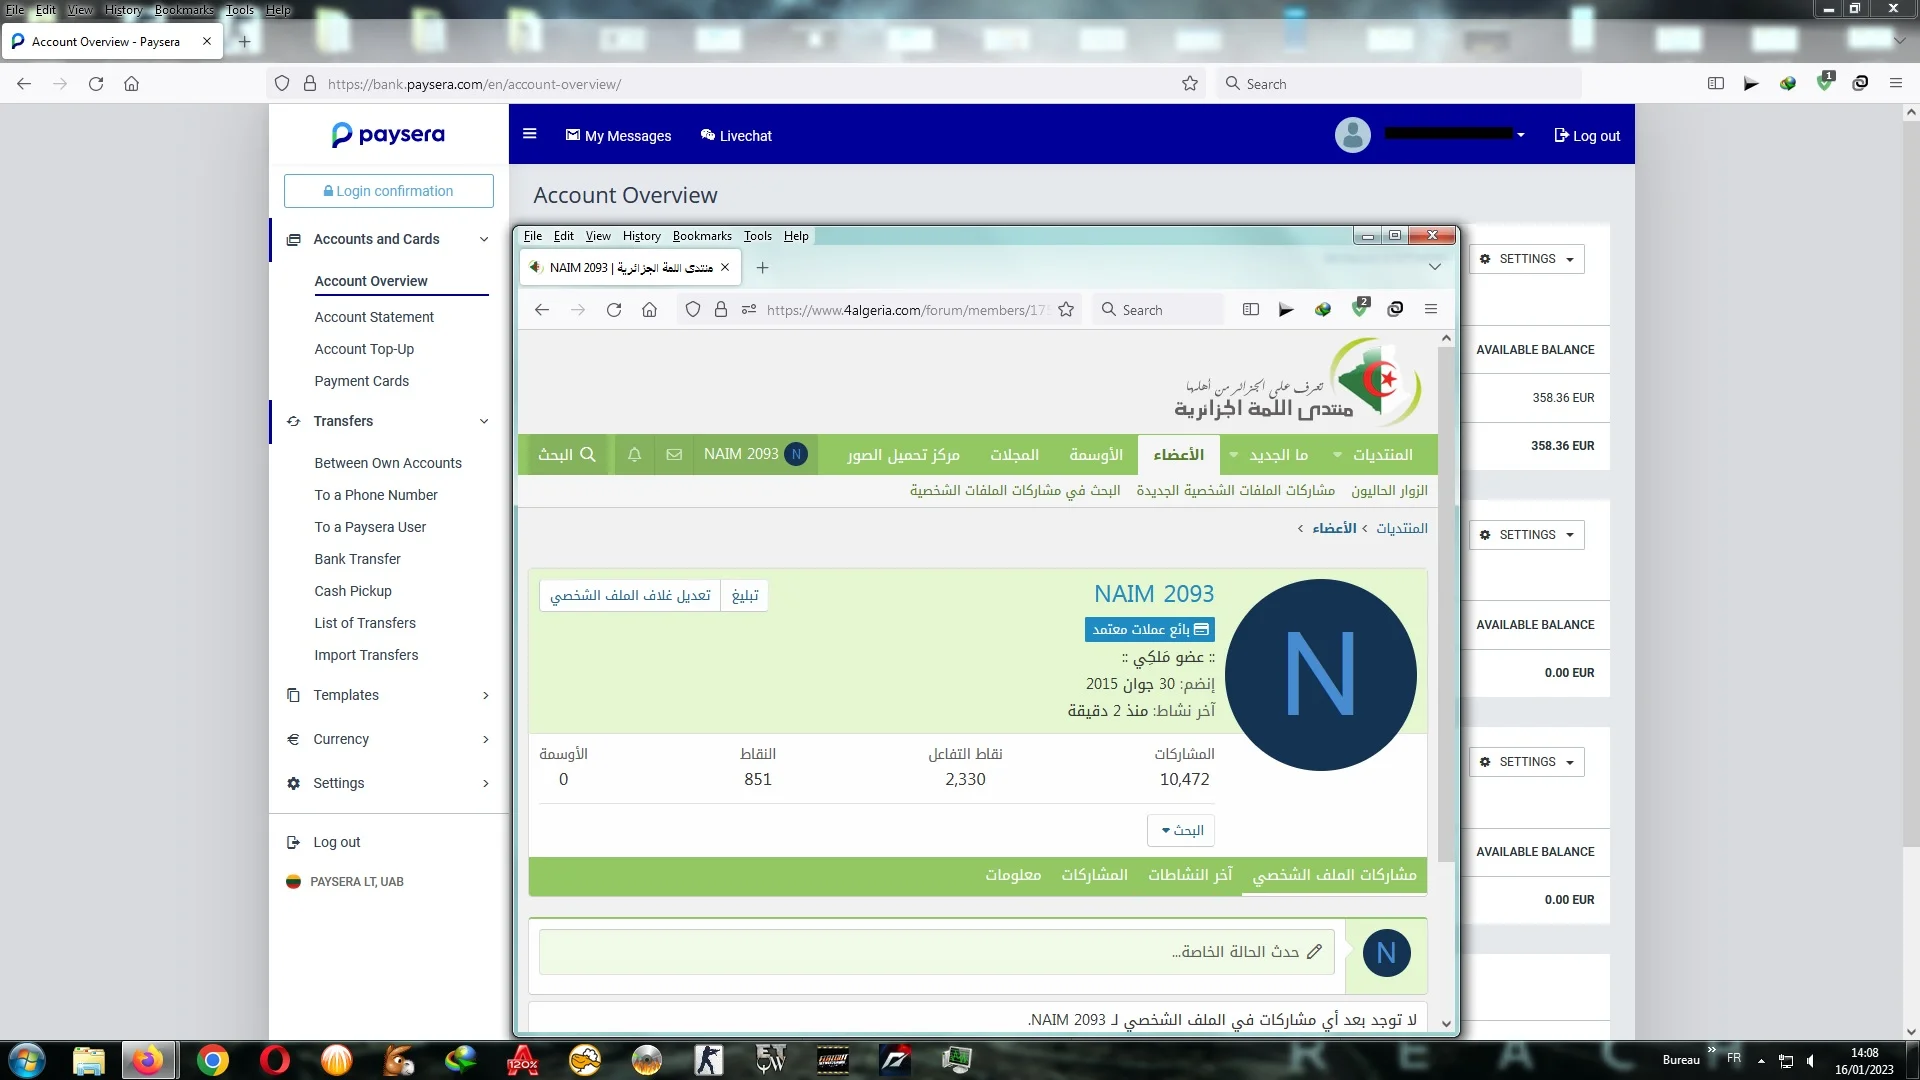This screenshot has width=1920, height=1080.
Task: Expand the Currency sidebar section
Action: [x=486, y=739]
